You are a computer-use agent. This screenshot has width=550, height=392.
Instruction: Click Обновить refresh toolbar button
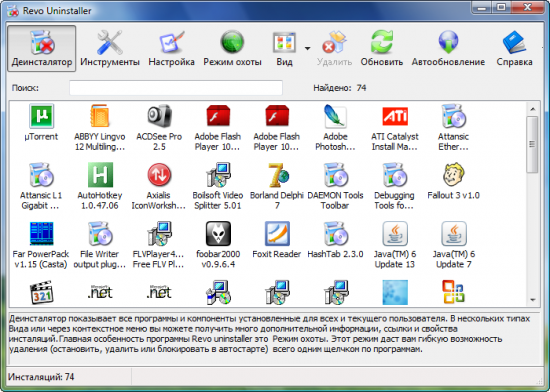pyautogui.click(x=382, y=48)
